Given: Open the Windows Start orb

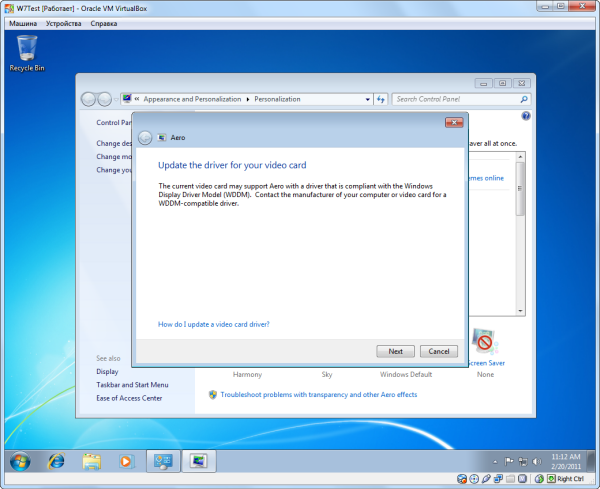Looking at the screenshot, I should click(x=20, y=461).
